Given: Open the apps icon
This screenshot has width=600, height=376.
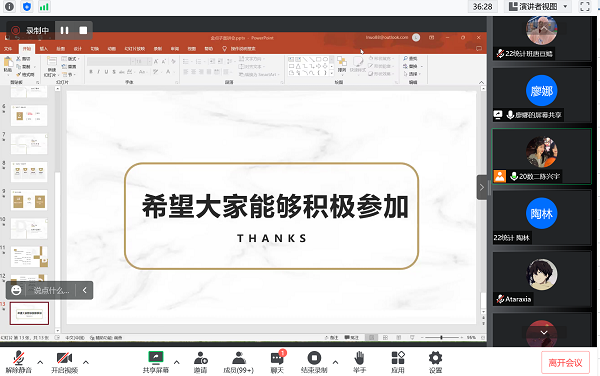Looking at the screenshot, I should [x=398, y=358].
